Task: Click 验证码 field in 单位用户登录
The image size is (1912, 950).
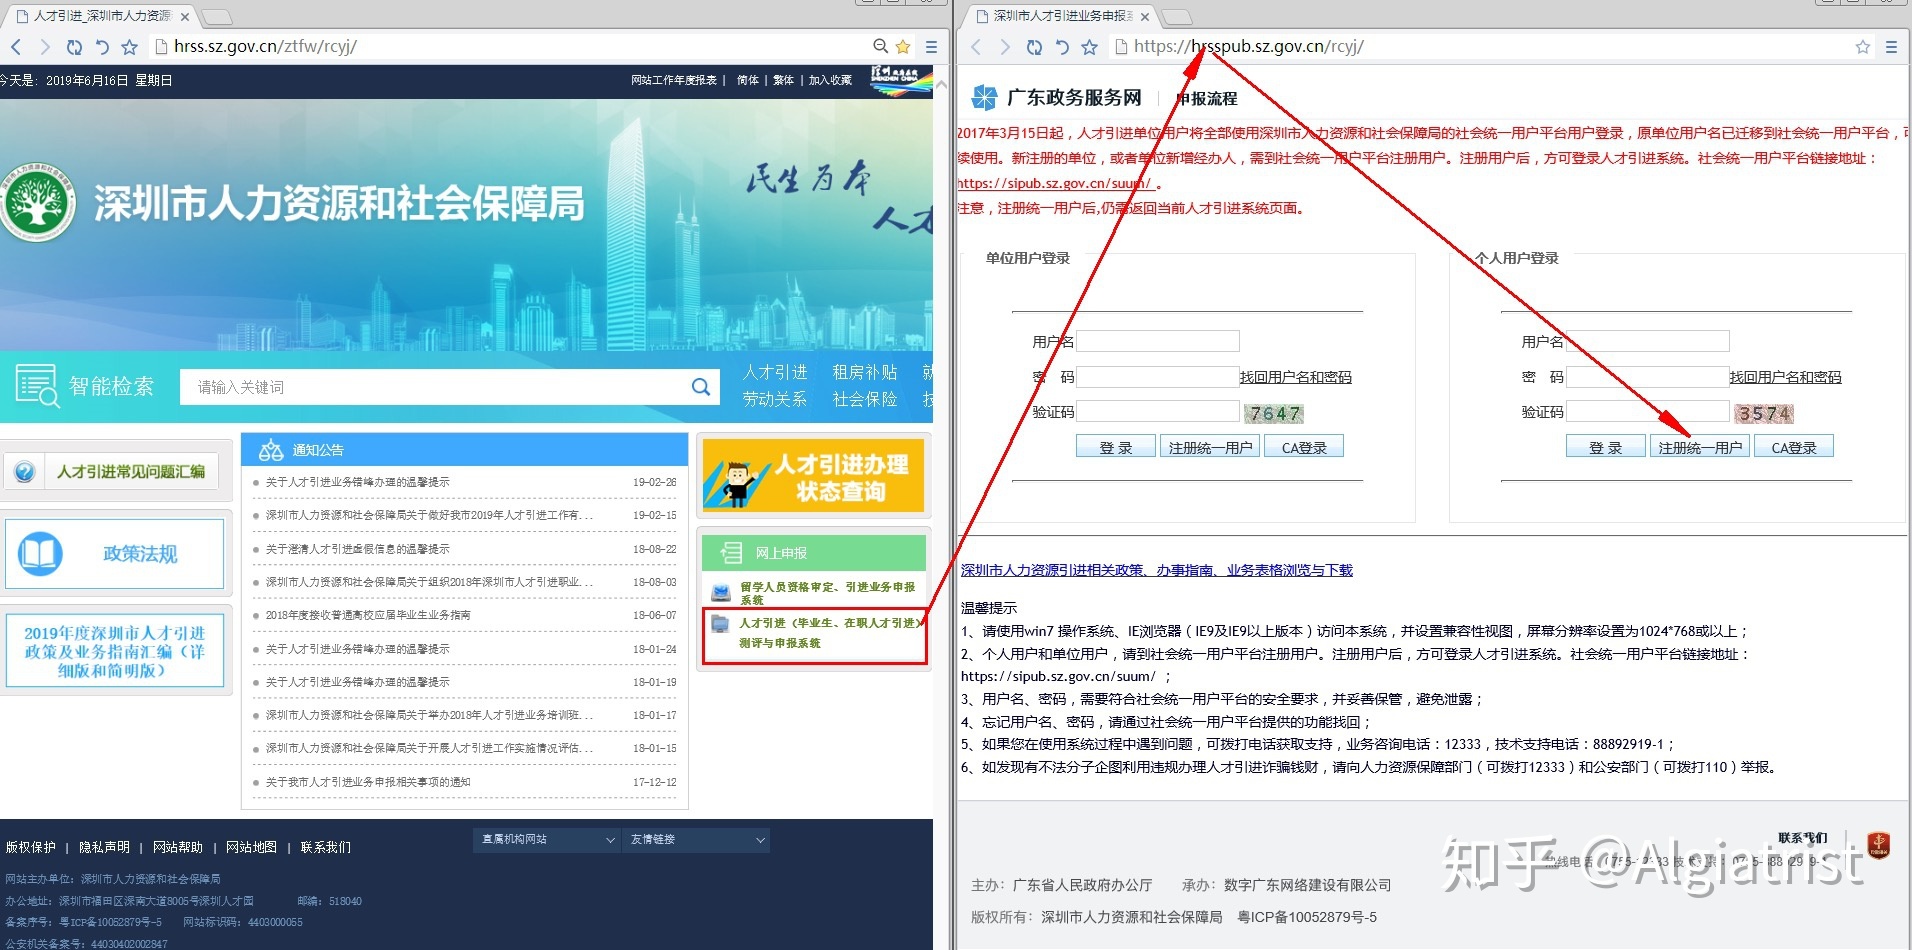Action: pos(1158,411)
